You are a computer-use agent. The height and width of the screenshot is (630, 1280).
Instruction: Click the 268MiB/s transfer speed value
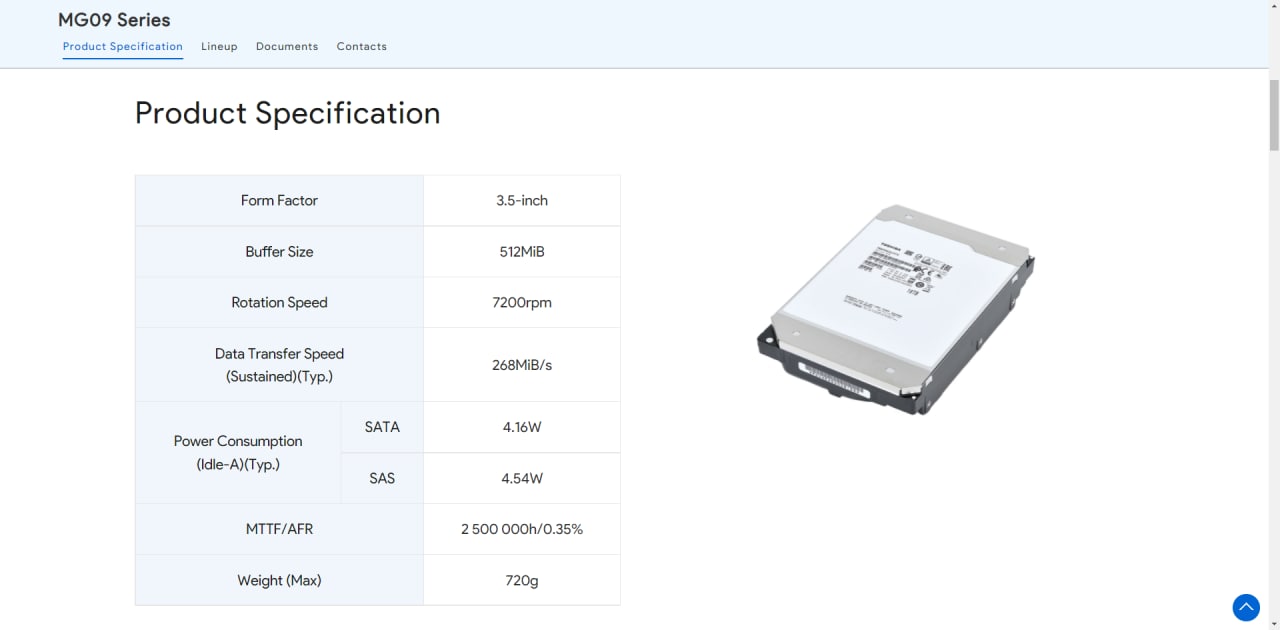[x=522, y=365]
